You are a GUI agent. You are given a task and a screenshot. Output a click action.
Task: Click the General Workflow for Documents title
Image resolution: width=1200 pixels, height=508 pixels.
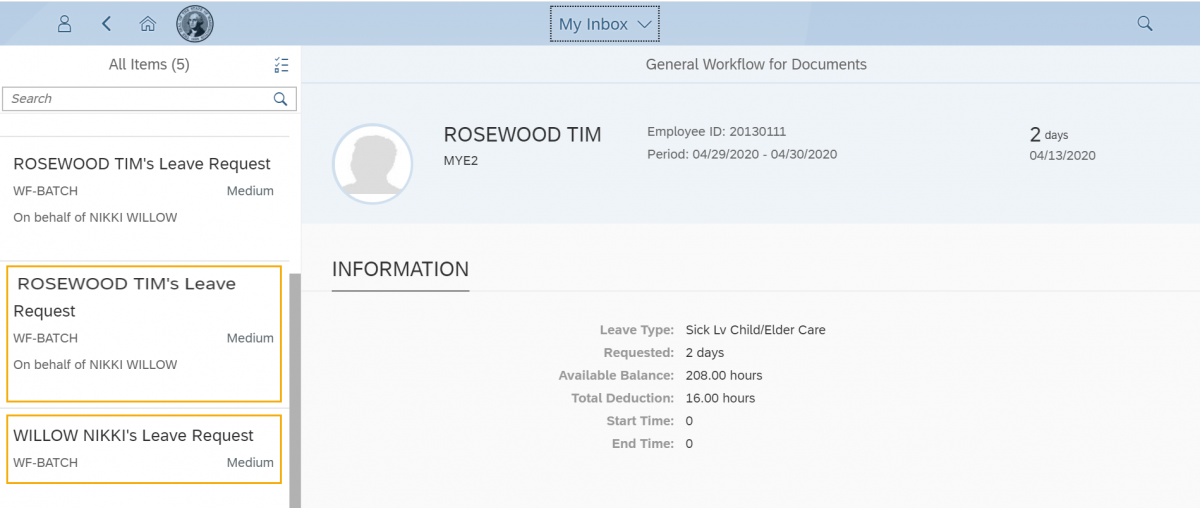[x=756, y=65]
